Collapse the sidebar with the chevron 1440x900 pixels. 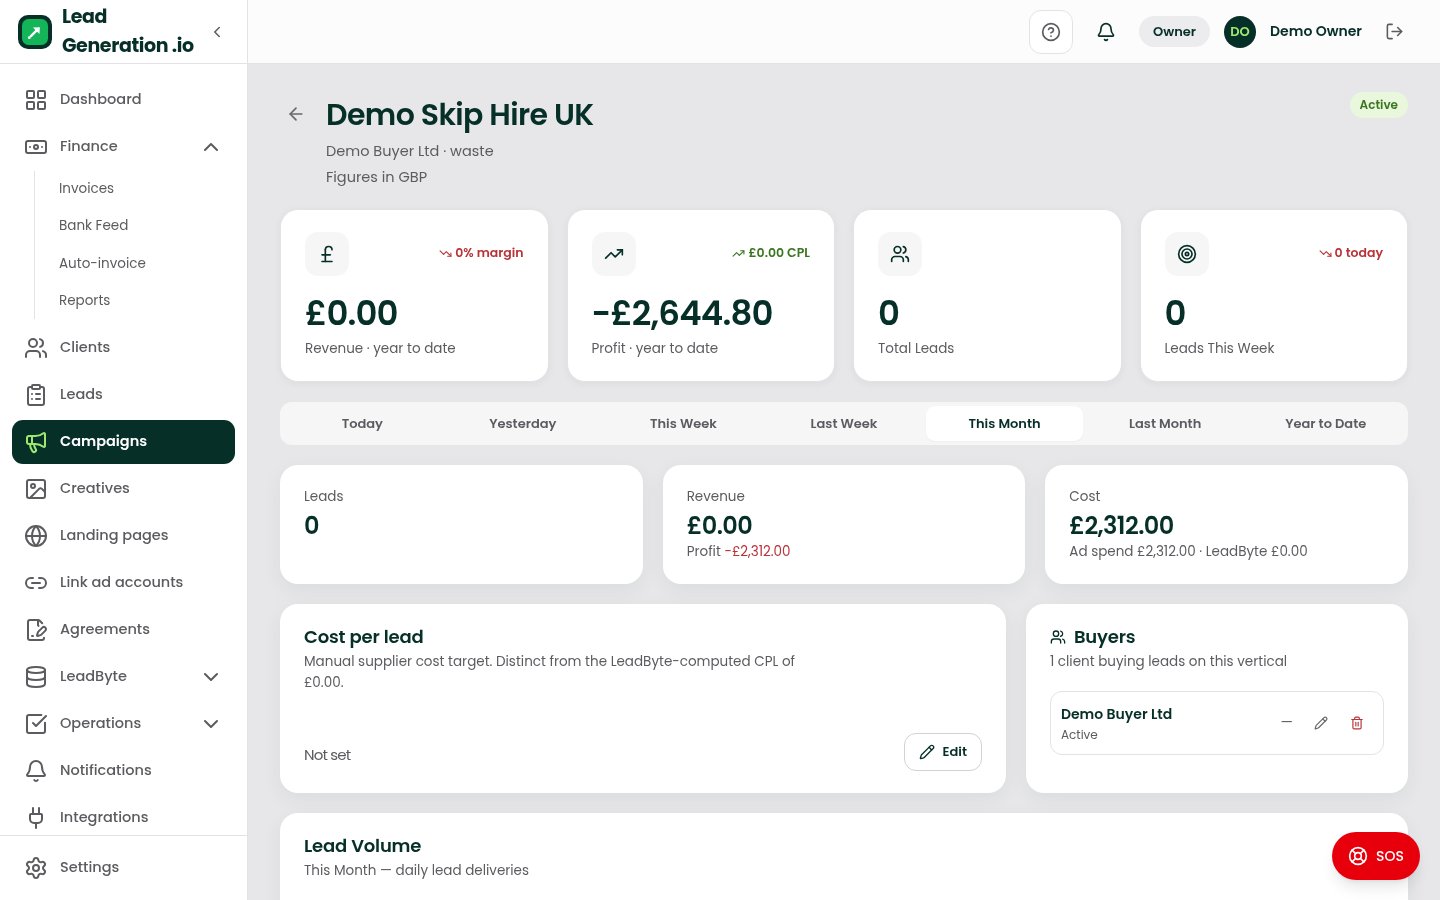click(217, 32)
